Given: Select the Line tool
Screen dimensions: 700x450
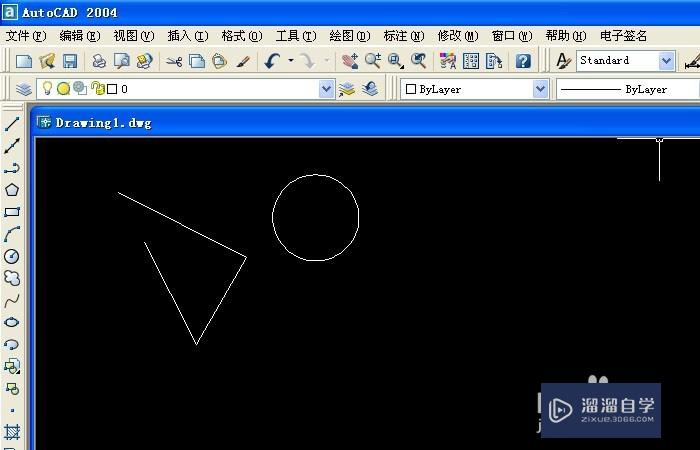Looking at the screenshot, I should click(x=12, y=124).
